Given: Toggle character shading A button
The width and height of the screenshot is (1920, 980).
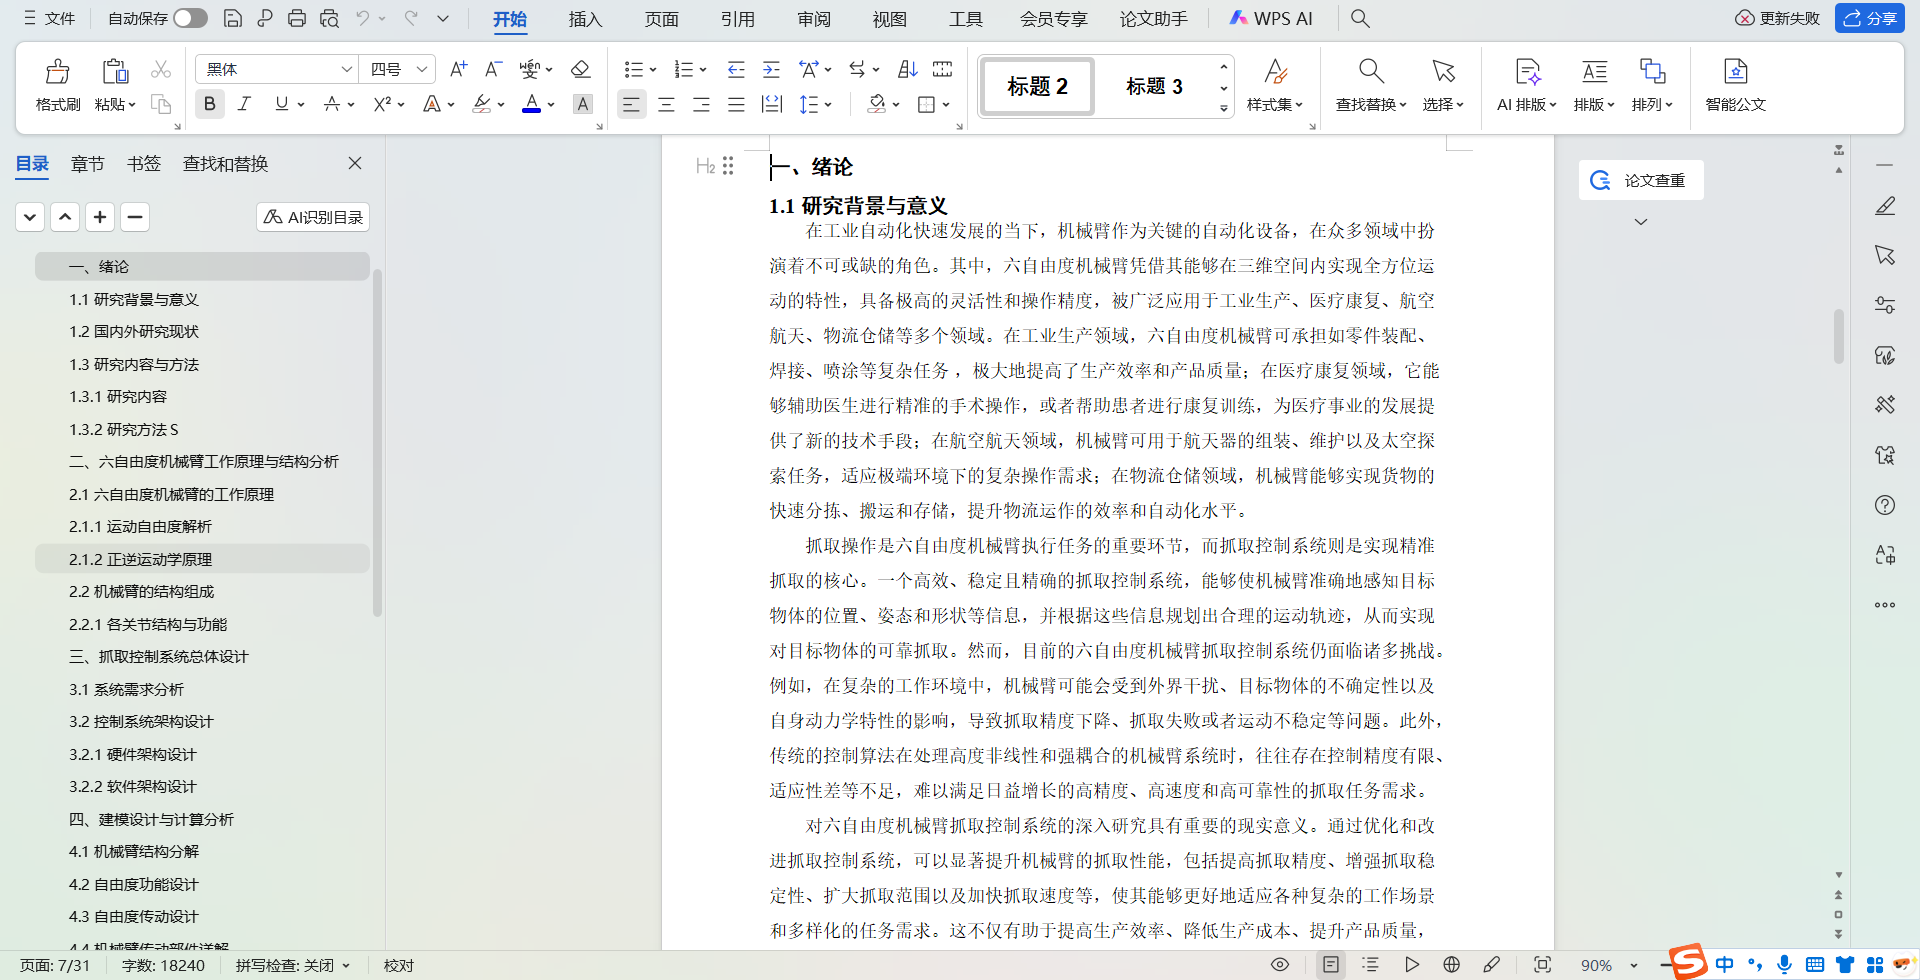Looking at the screenshot, I should click(583, 104).
